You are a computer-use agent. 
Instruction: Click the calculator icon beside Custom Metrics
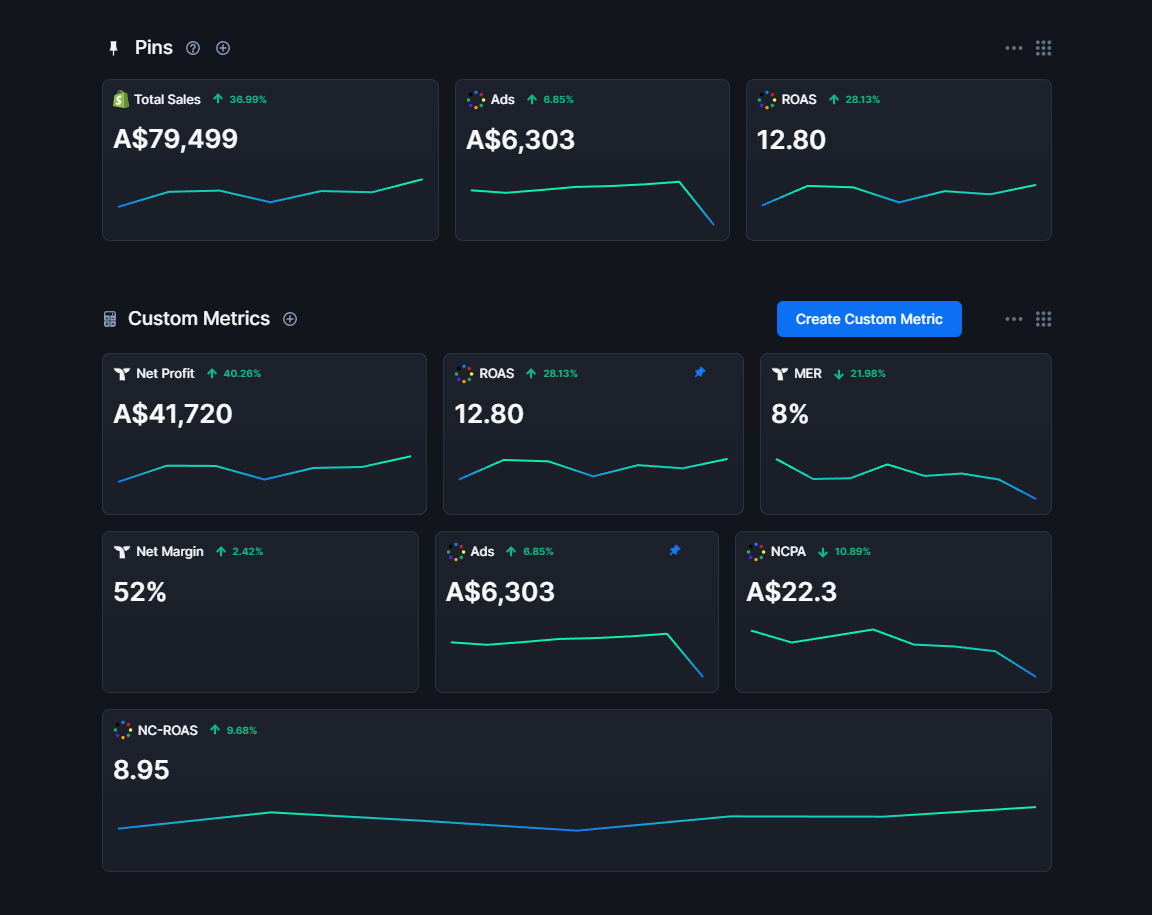[110, 319]
